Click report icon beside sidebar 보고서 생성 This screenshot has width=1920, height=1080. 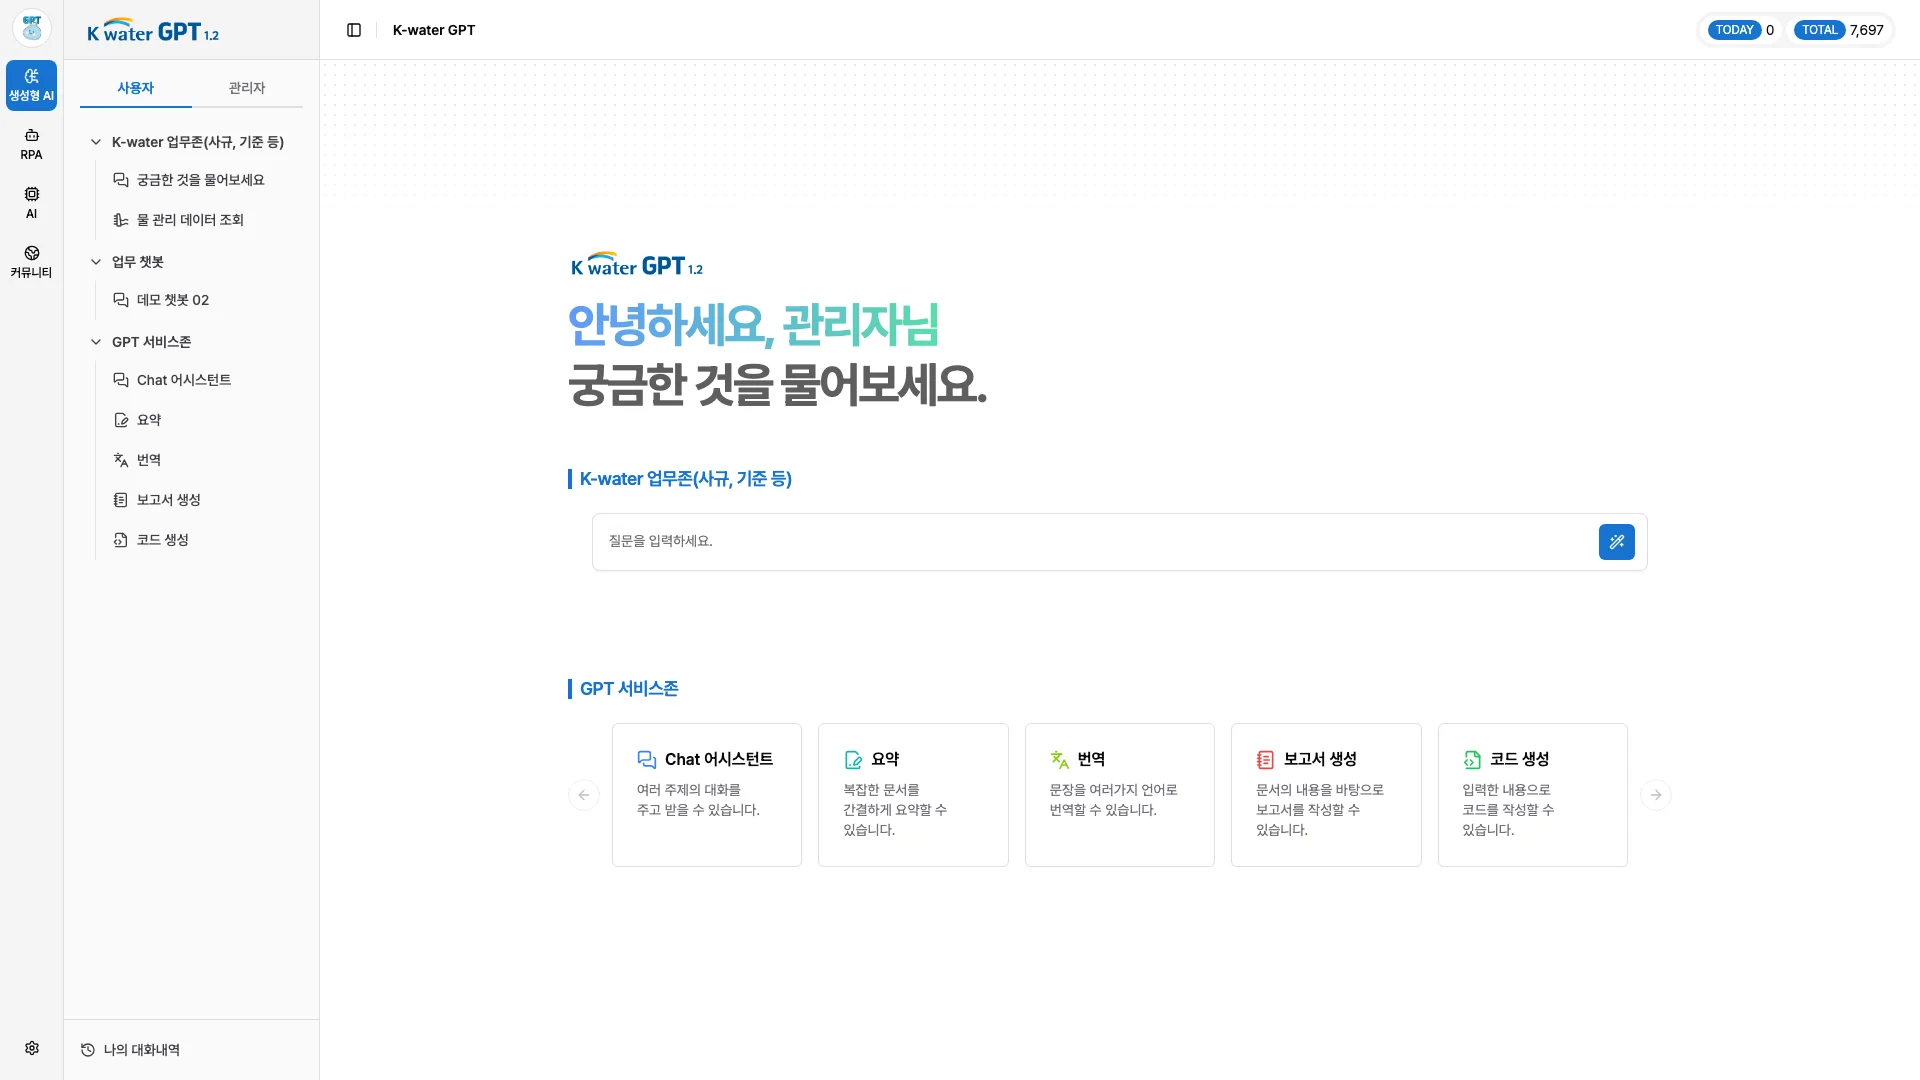(121, 500)
